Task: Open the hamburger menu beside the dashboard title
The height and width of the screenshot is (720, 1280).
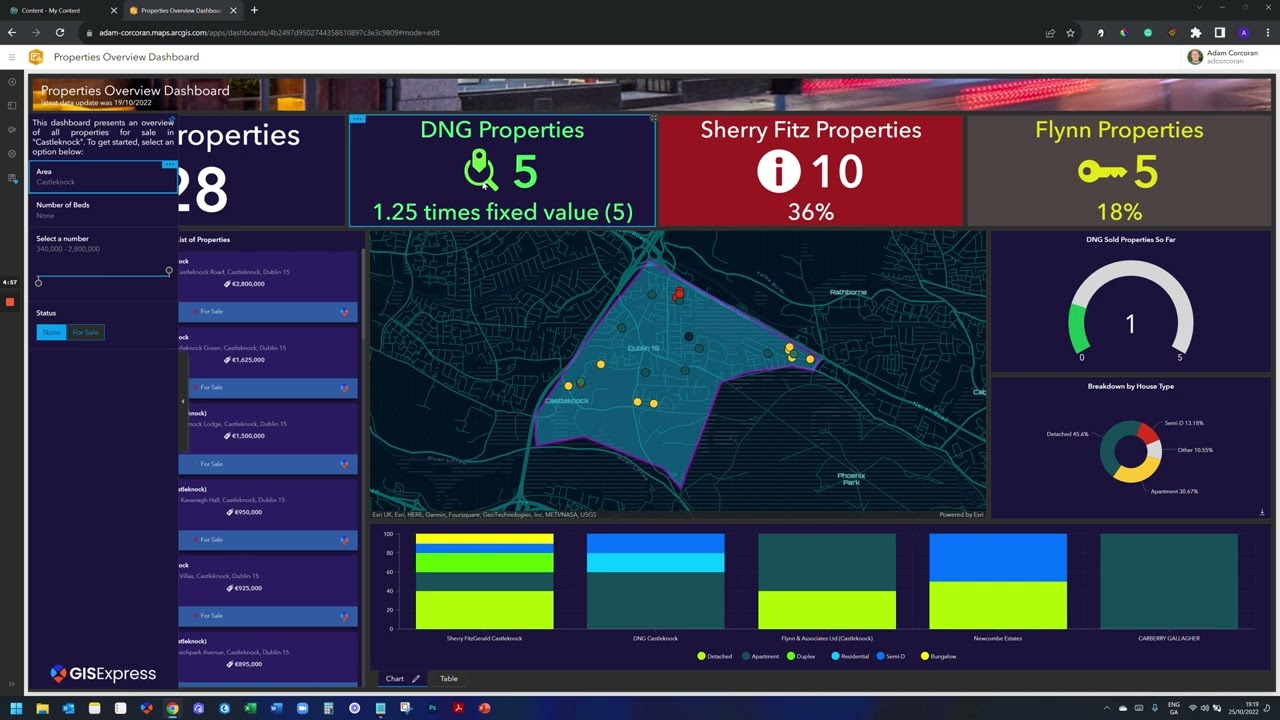Action: click(12, 57)
